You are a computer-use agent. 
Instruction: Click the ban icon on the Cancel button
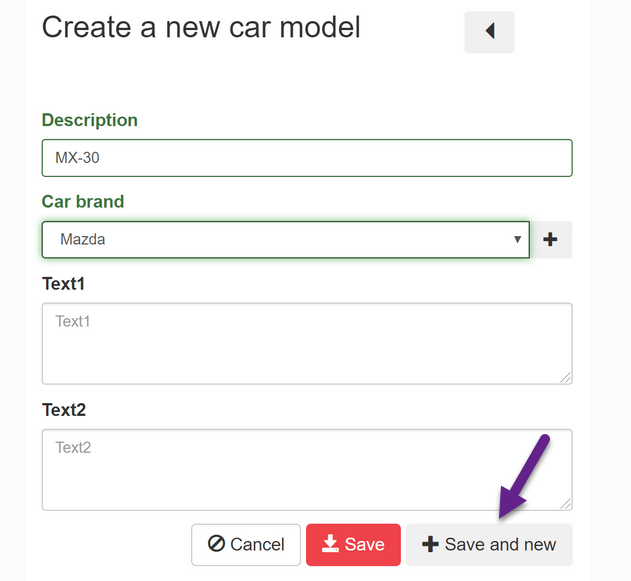click(x=216, y=544)
